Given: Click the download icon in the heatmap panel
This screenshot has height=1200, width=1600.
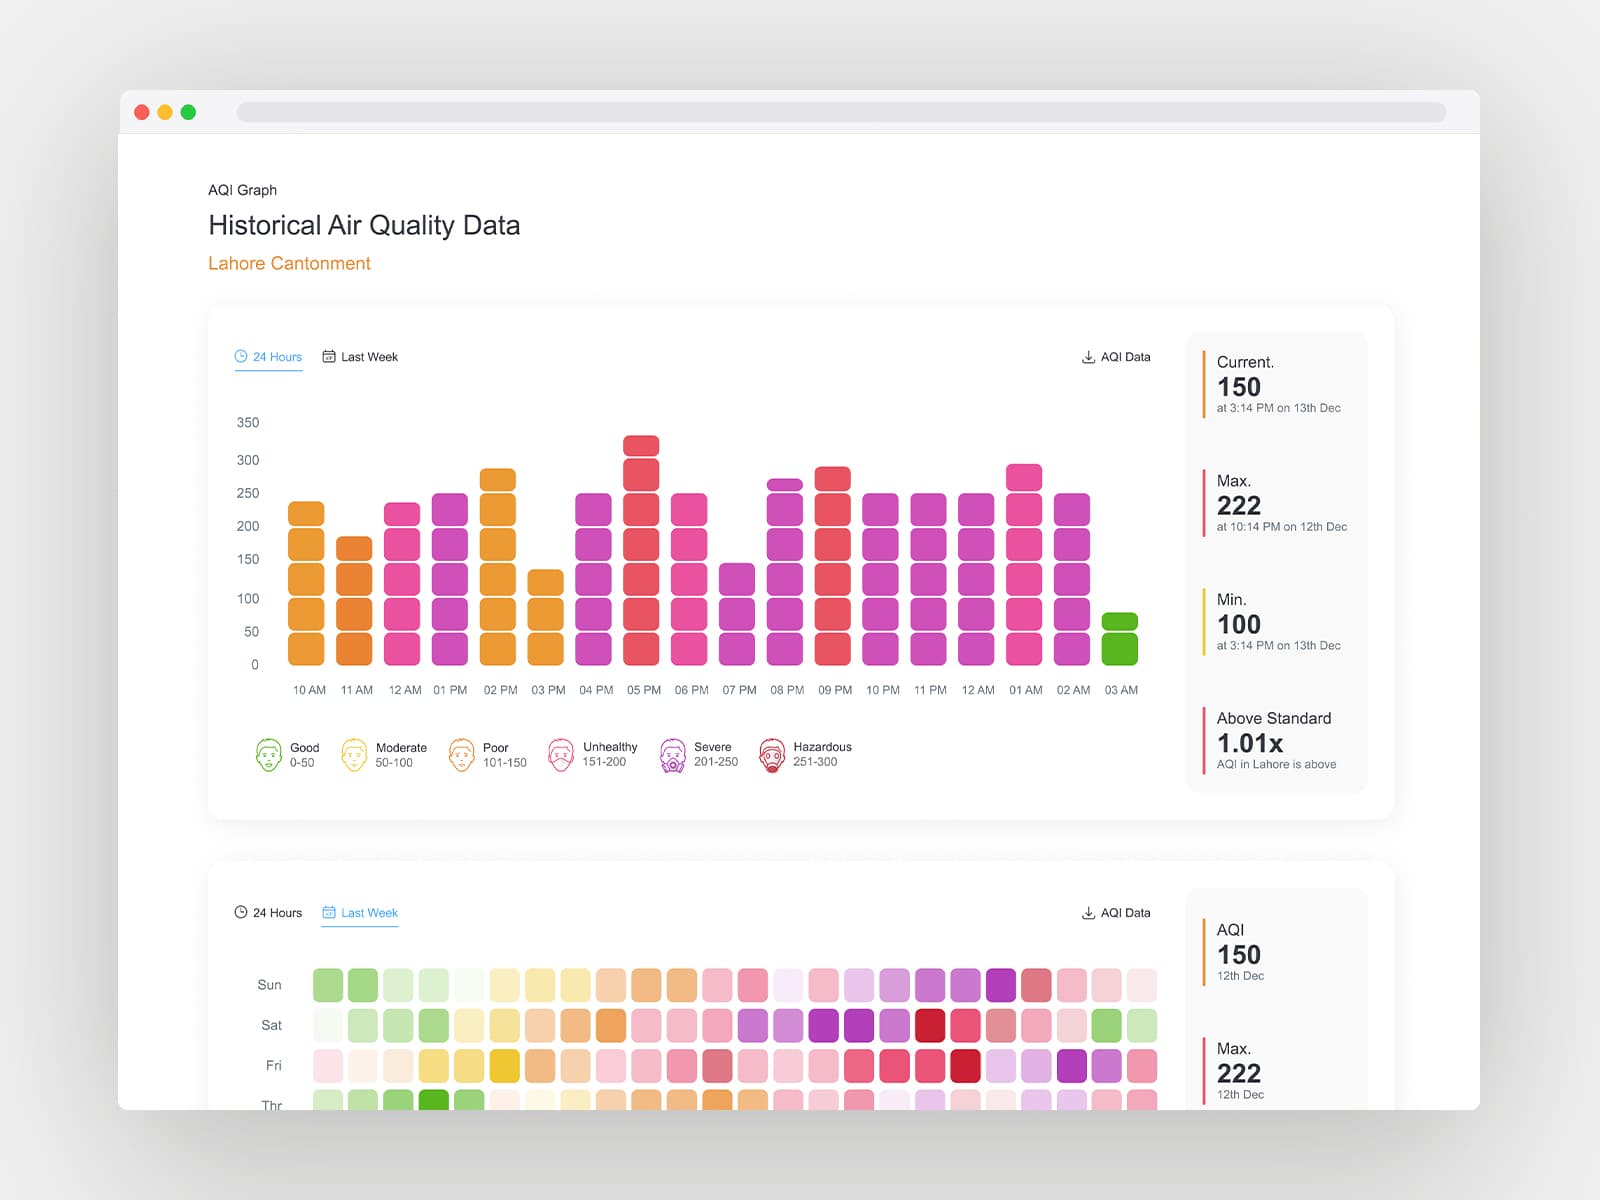Looking at the screenshot, I should tap(1088, 913).
